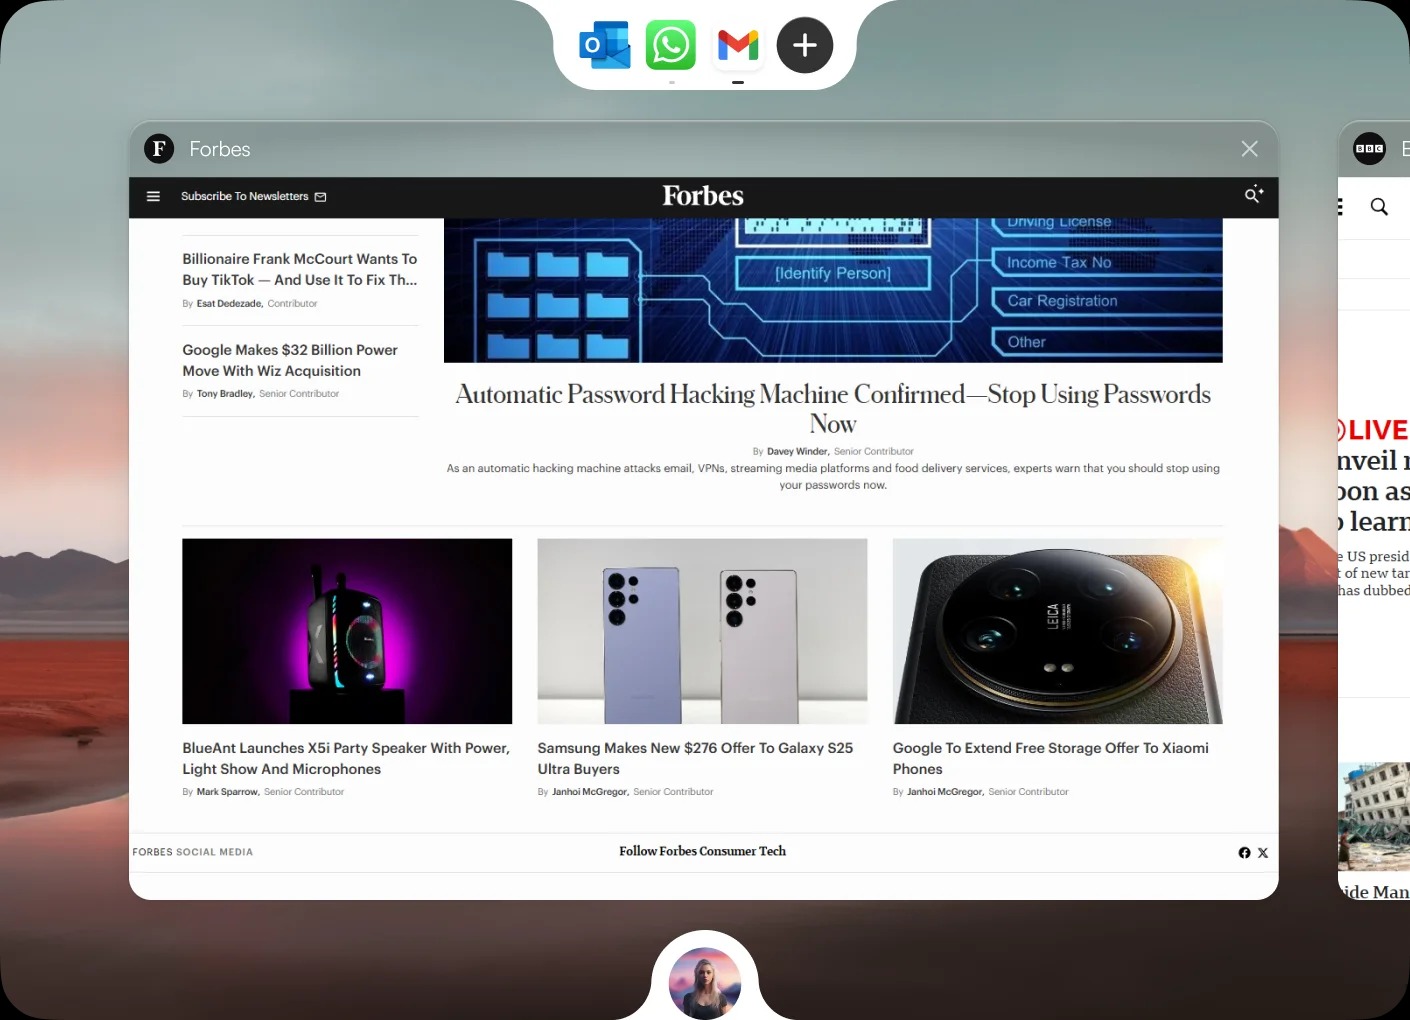The width and height of the screenshot is (1410, 1020).
Task: Switch to the WhatsApp app icon
Action: click(671, 45)
